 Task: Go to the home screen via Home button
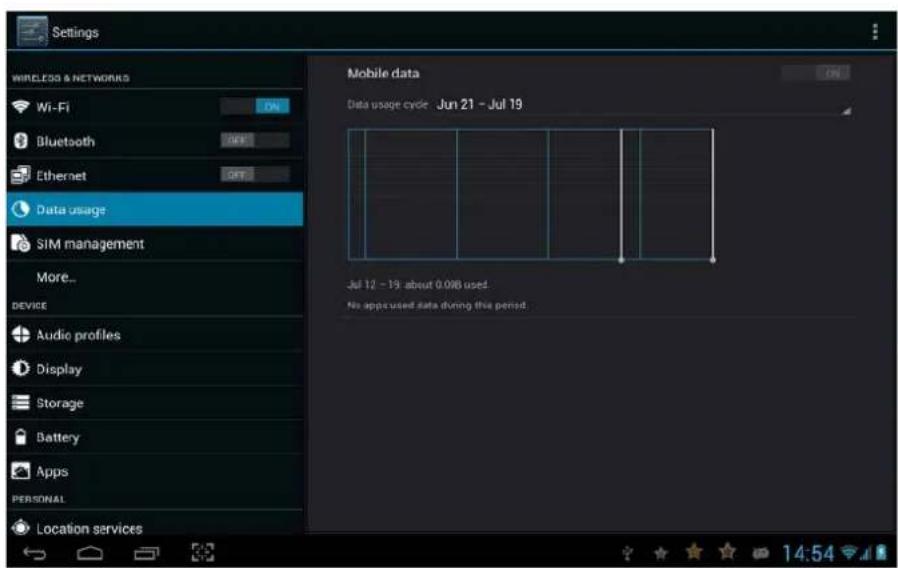[90, 553]
